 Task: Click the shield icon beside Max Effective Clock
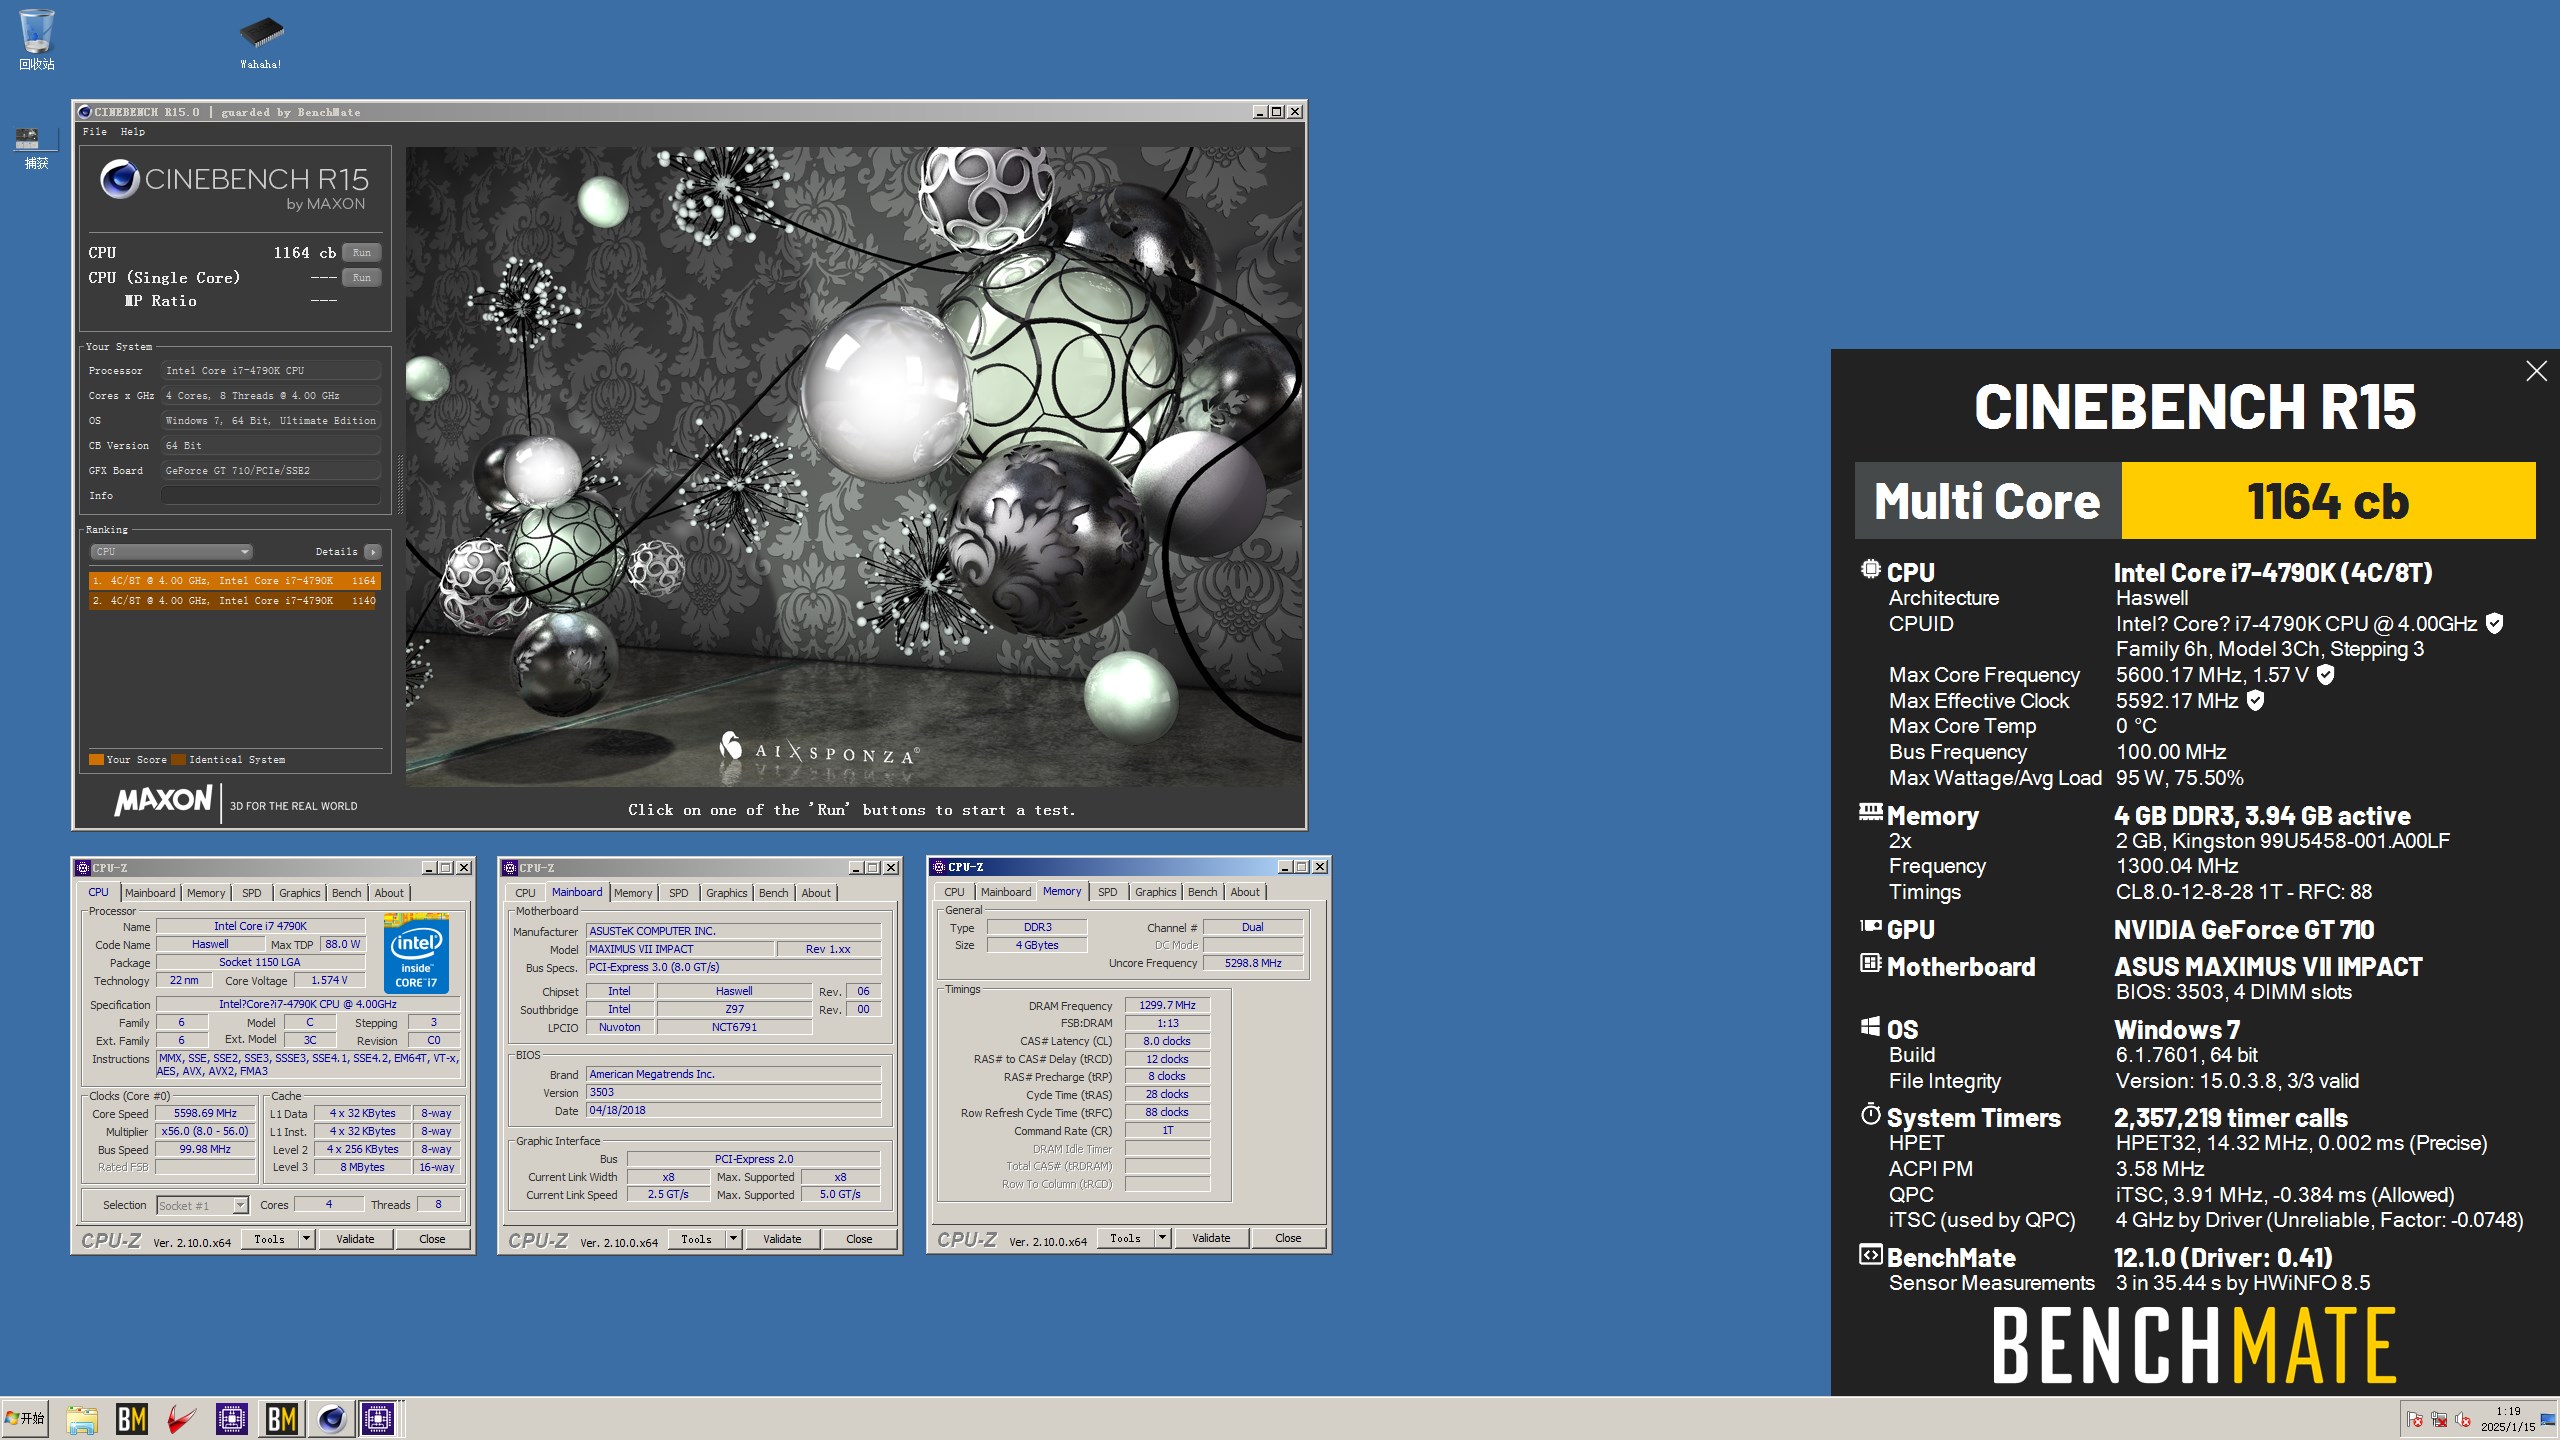2255,700
